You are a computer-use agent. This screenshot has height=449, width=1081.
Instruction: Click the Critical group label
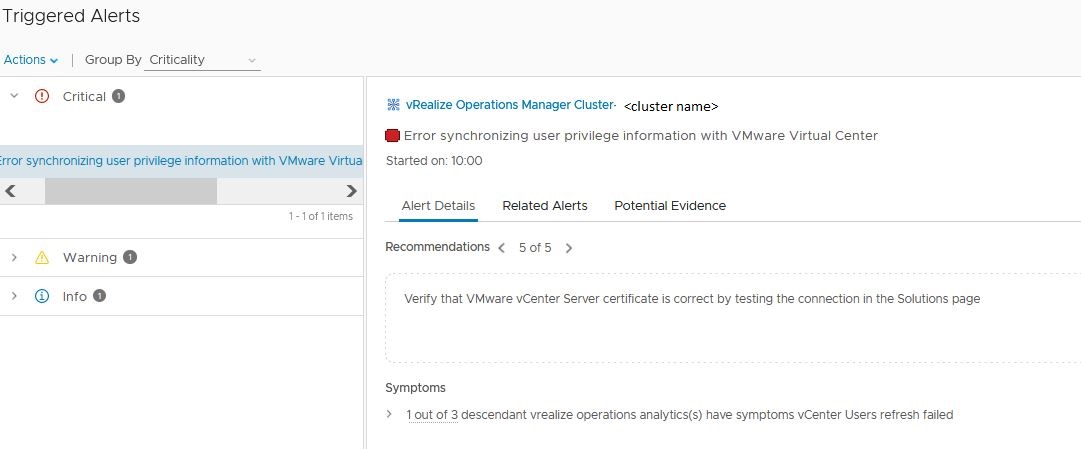click(84, 97)
